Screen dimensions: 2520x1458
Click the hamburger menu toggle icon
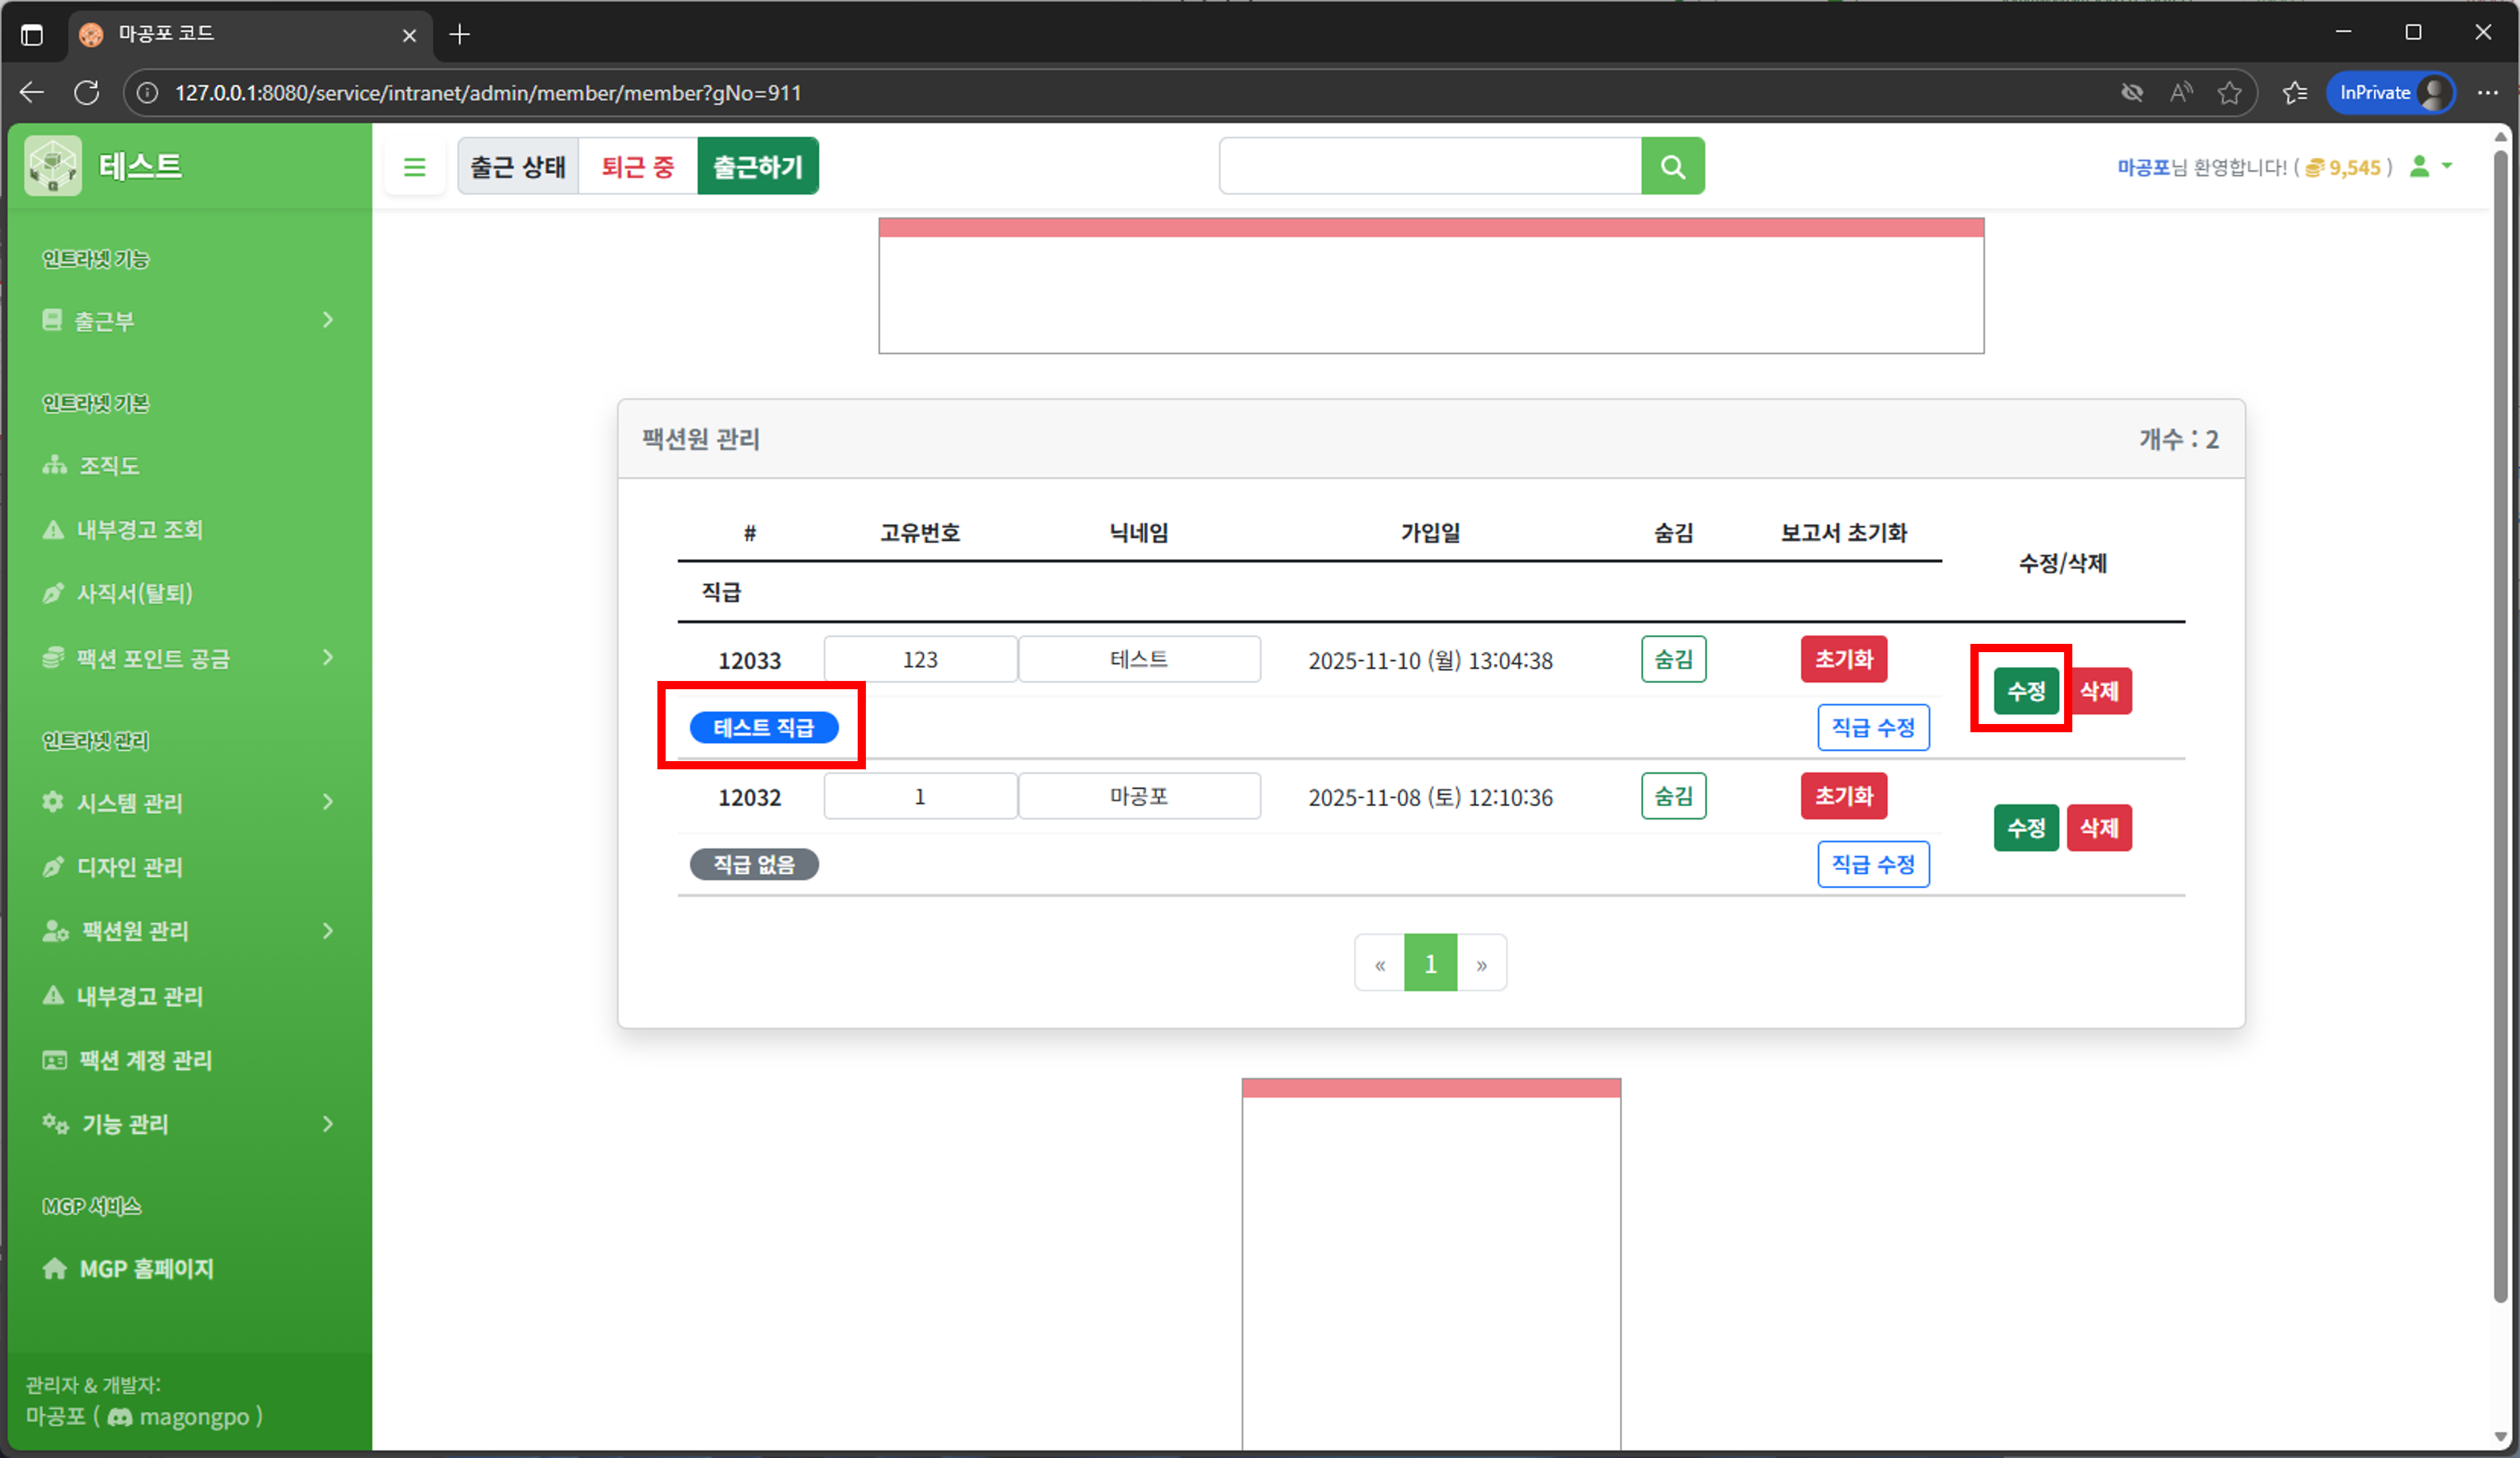[x=414, y=166]
